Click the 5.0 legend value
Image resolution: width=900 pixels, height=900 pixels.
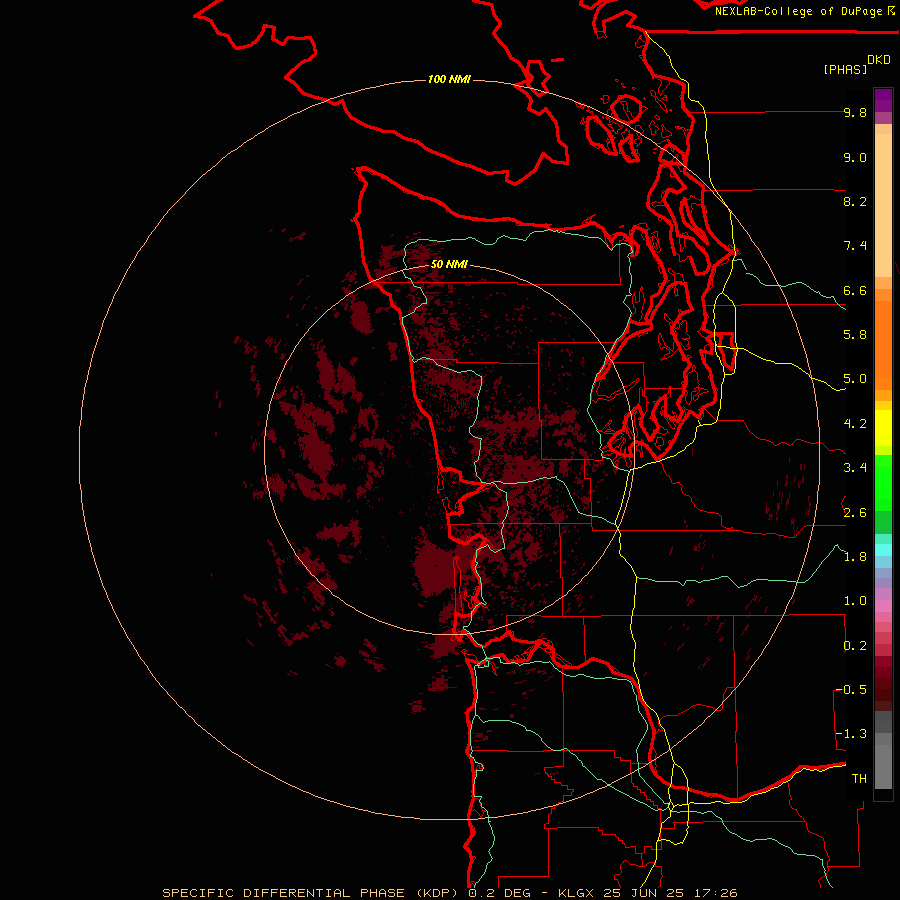[x=855, y=379]
